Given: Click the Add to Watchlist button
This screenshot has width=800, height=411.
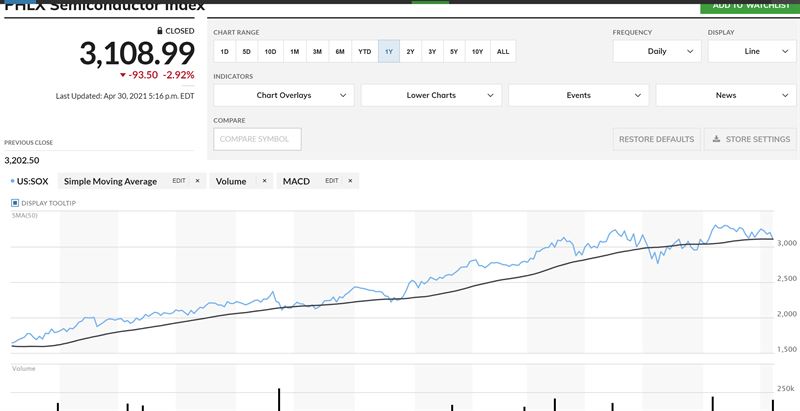Looking at the screenshot, I should click(750, 5).
